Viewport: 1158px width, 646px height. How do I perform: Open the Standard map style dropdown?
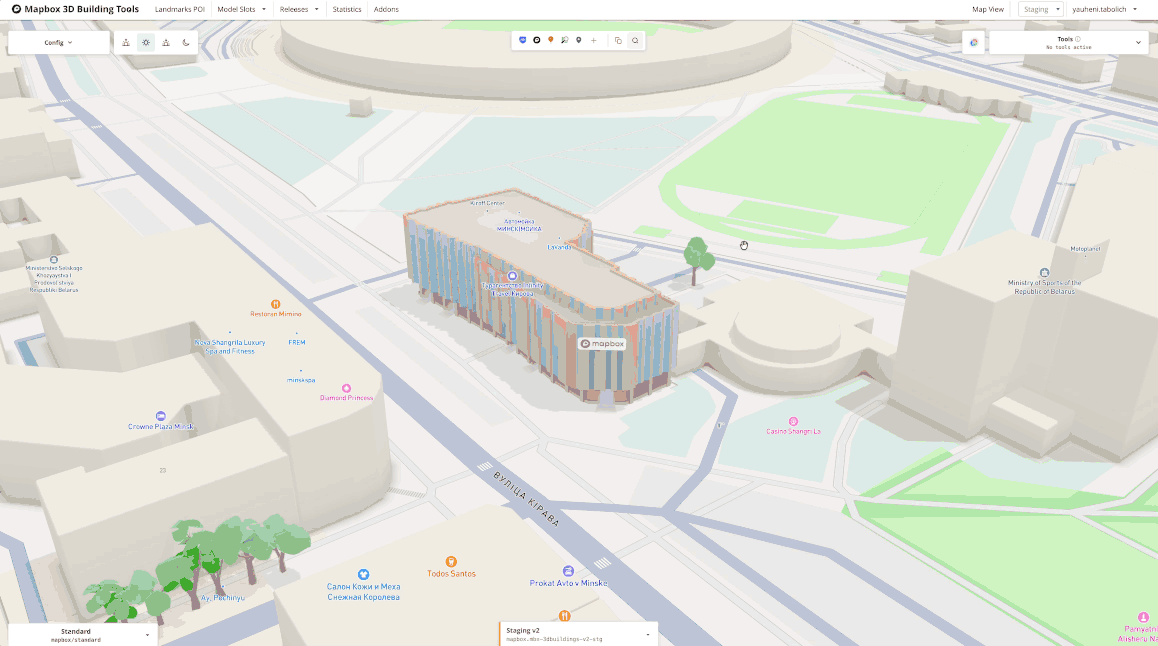coord(82,635)
